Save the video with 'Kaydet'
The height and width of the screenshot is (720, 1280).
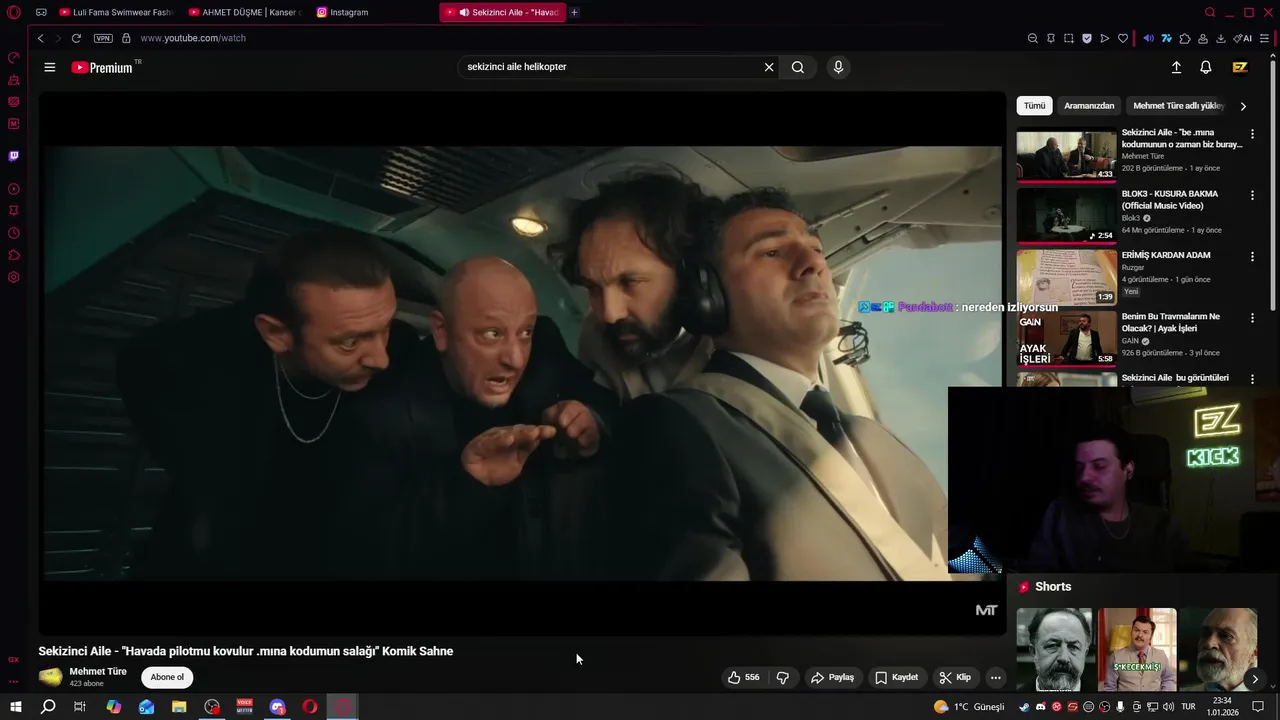(x=896, y=677)
